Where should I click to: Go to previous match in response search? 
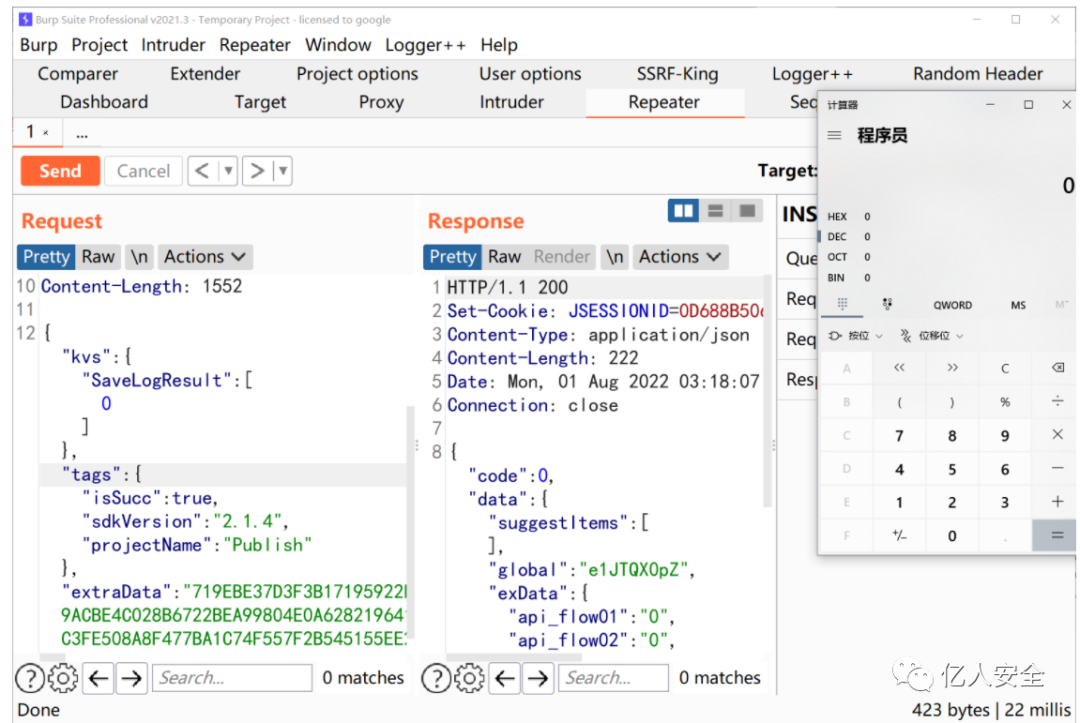[505, 678]
